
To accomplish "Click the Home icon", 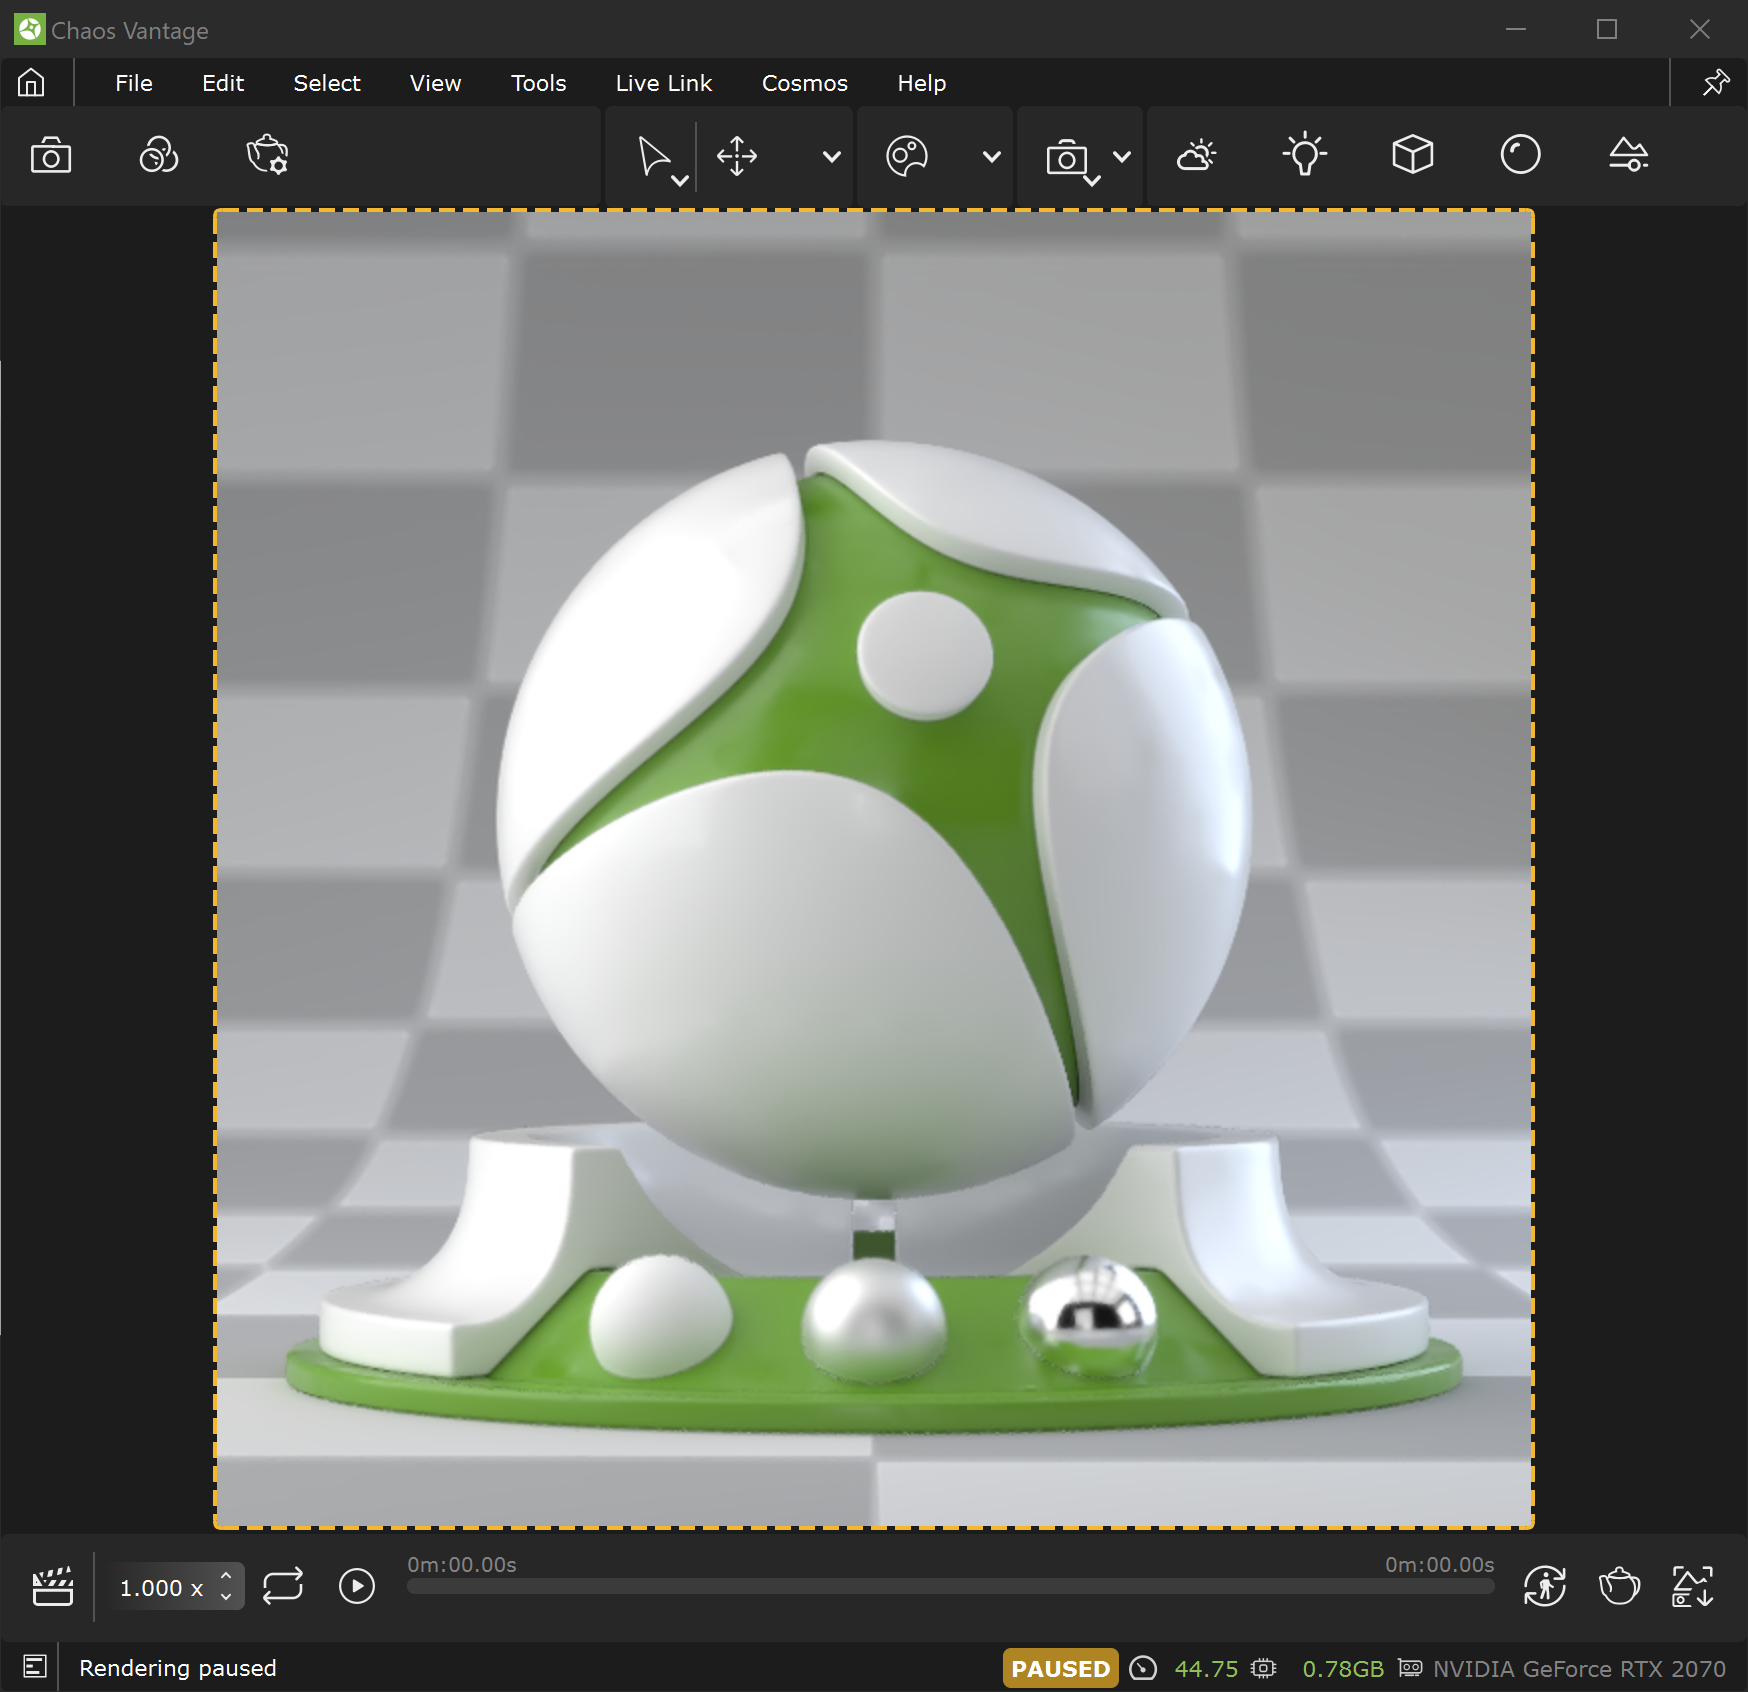I will pos(31,82).
